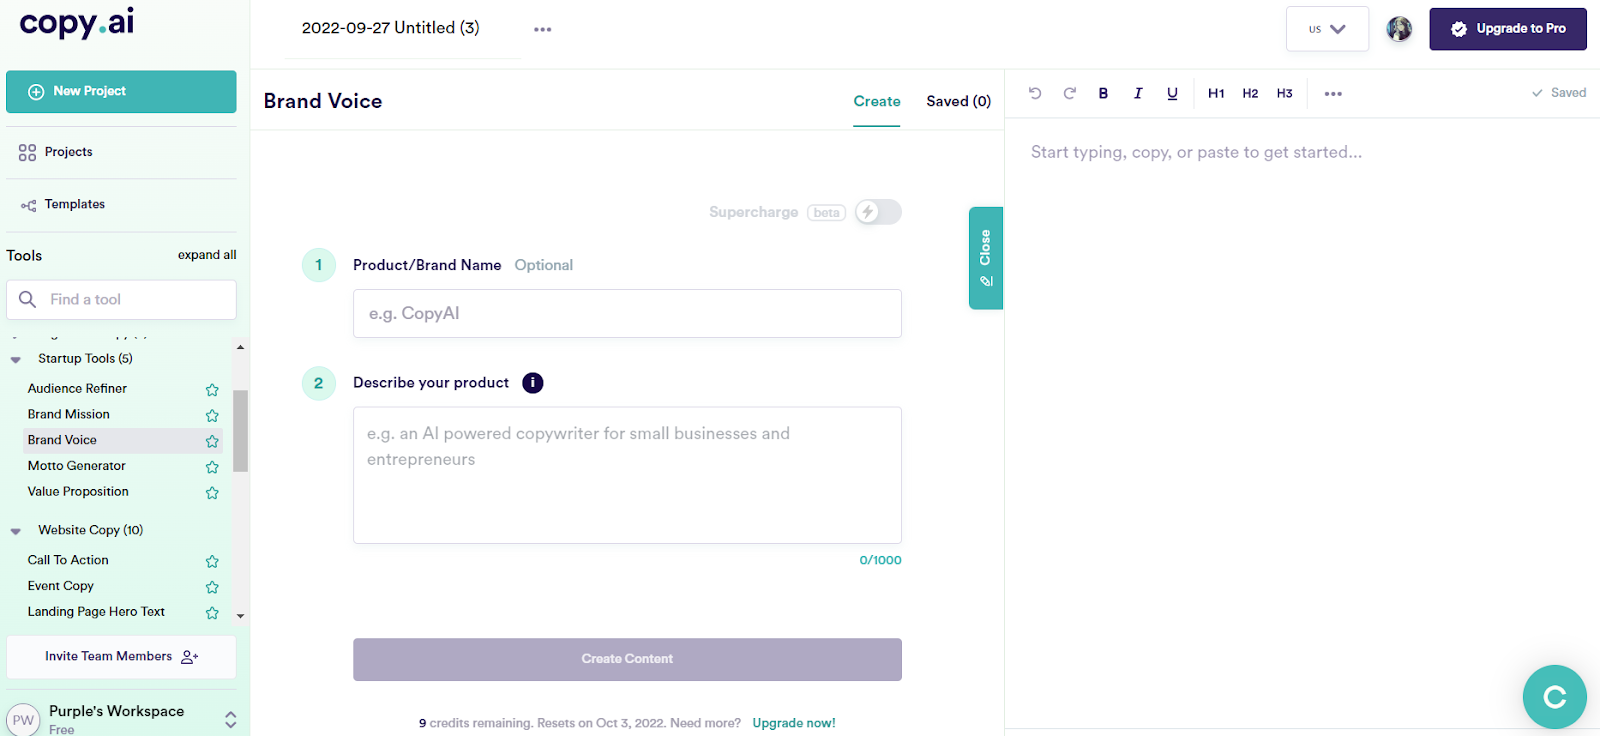The height and width of the screenshot is (736, 1600).
Task: Select the Audience Refiner tool
Action: coord(77,388)
